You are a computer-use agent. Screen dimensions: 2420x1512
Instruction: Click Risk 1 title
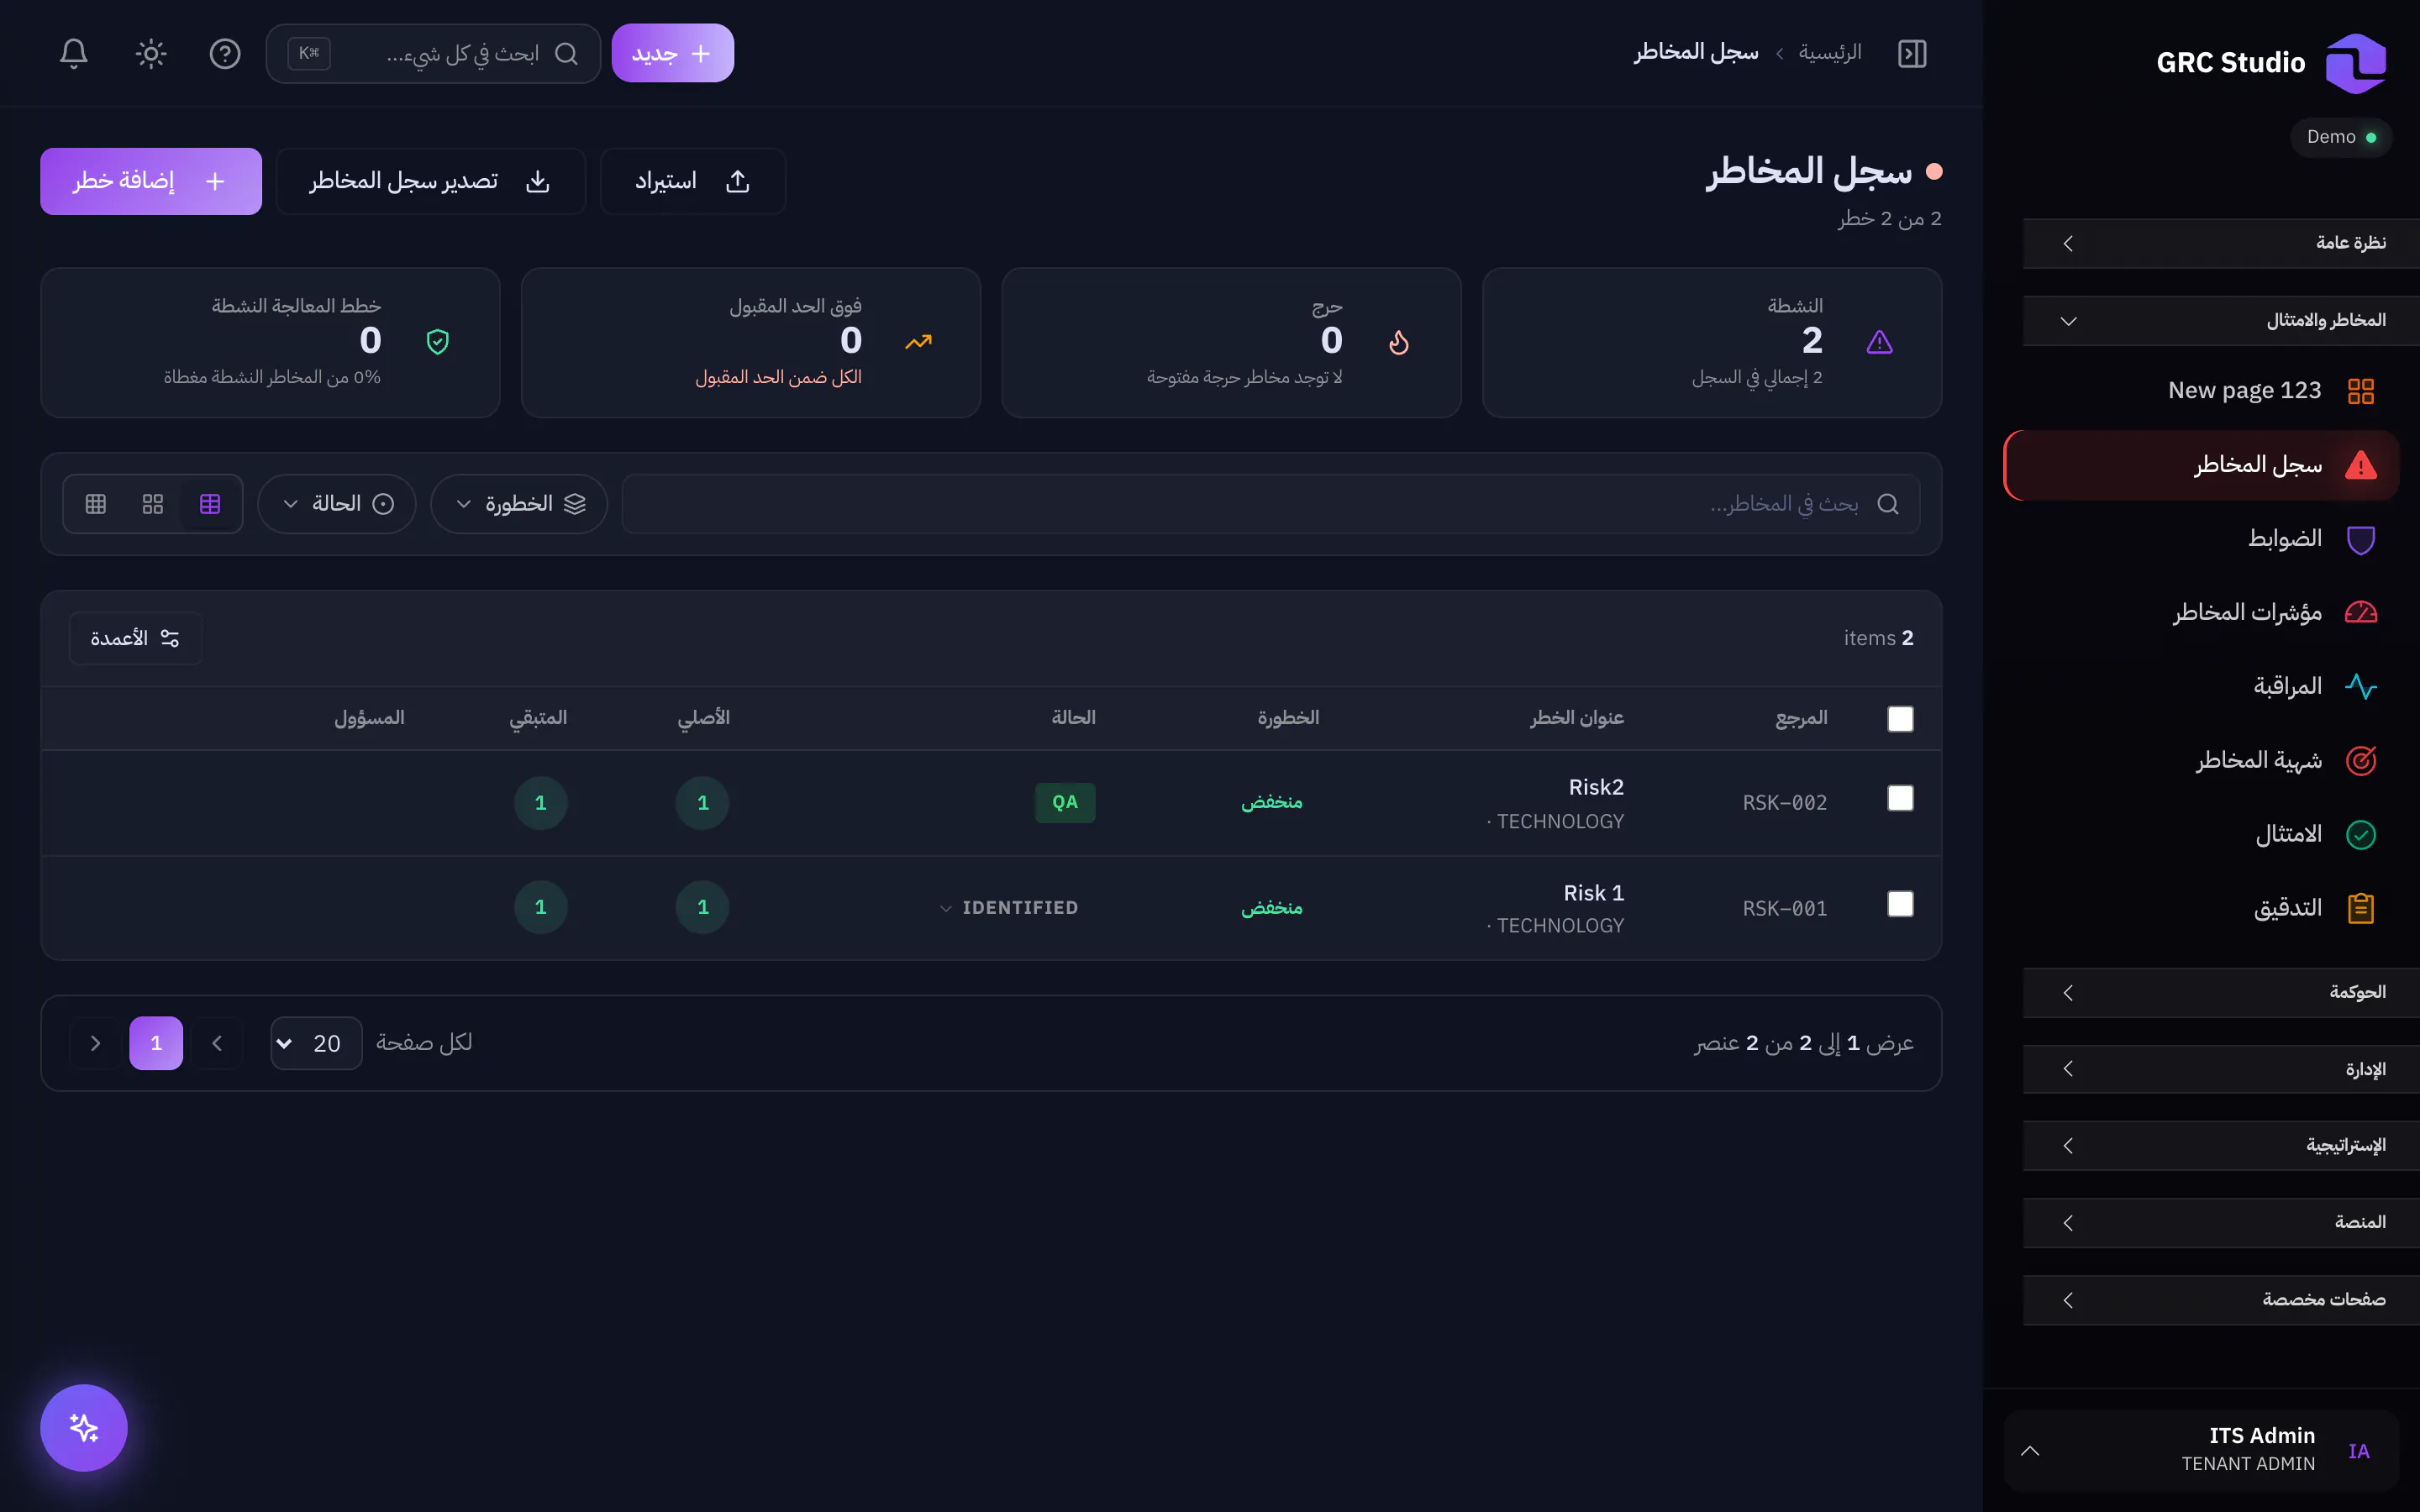pyautogui.click(x=1594, y=892)
